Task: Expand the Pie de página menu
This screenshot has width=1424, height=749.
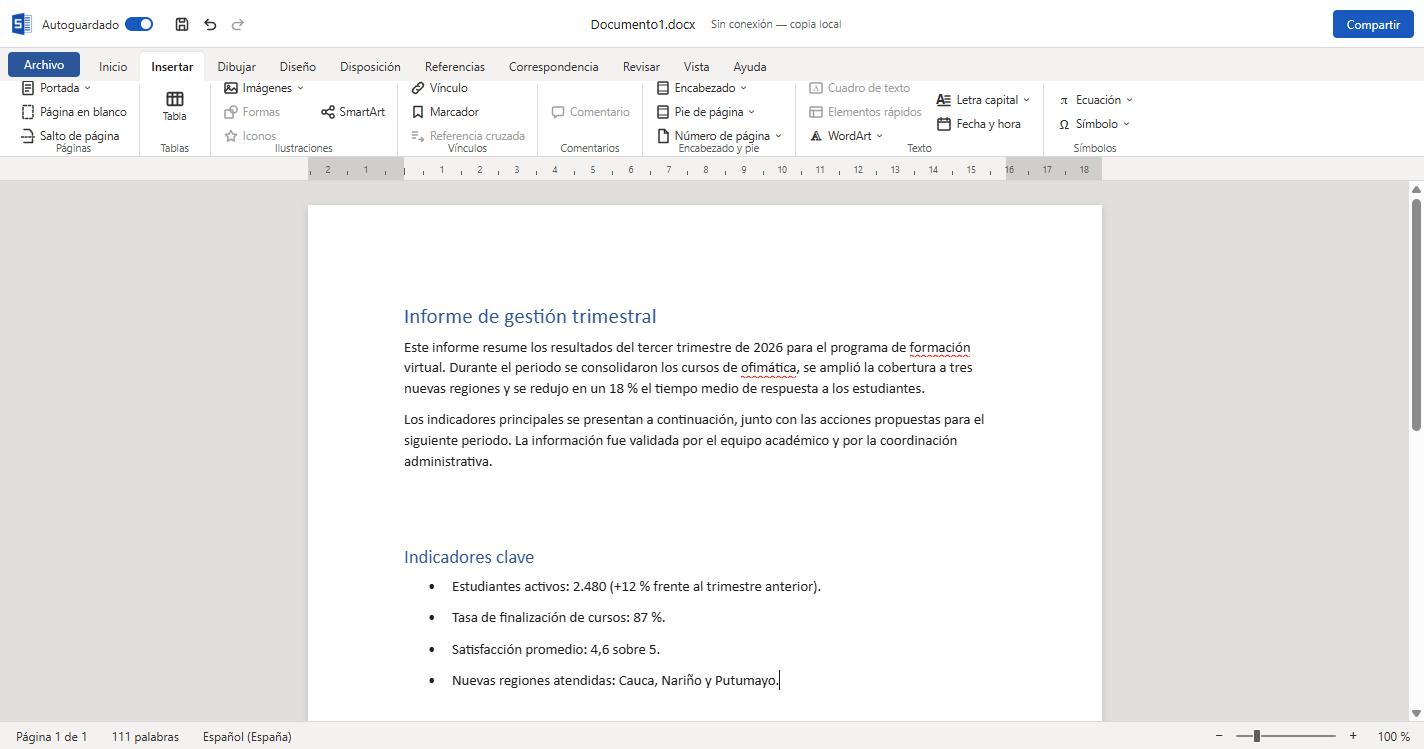Action: tap(706, 112)
